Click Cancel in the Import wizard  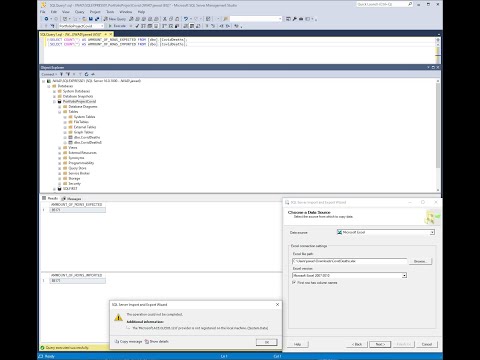pyautogui.click(x=427, y=344)
